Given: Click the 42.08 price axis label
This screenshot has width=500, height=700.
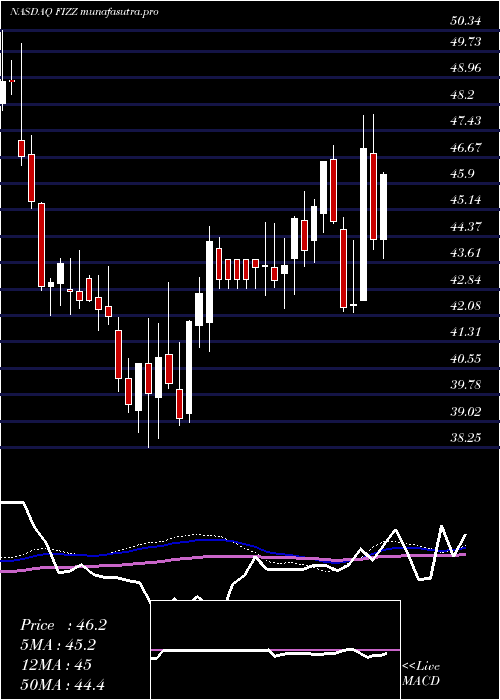Looking at the screenshot, I should pyautogui.click(x=465, y=306).
